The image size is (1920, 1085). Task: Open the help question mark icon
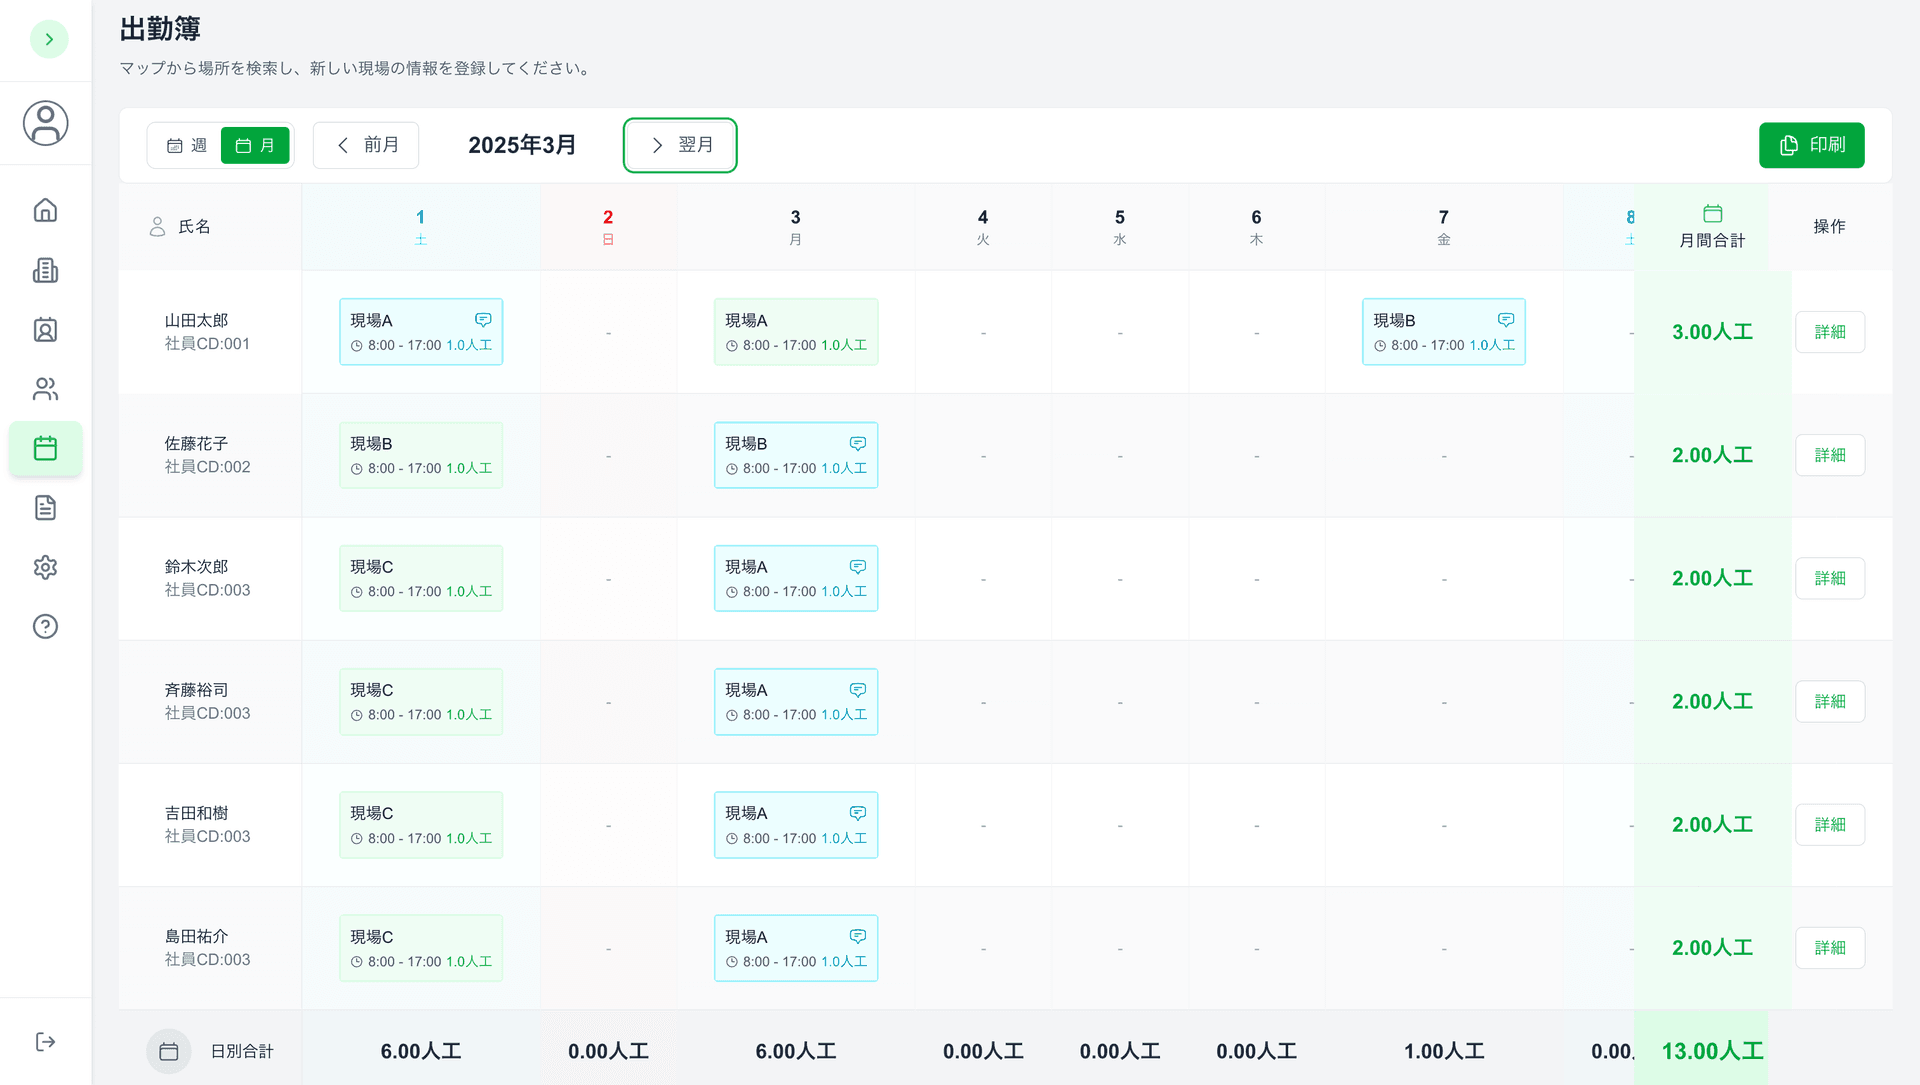45,626
